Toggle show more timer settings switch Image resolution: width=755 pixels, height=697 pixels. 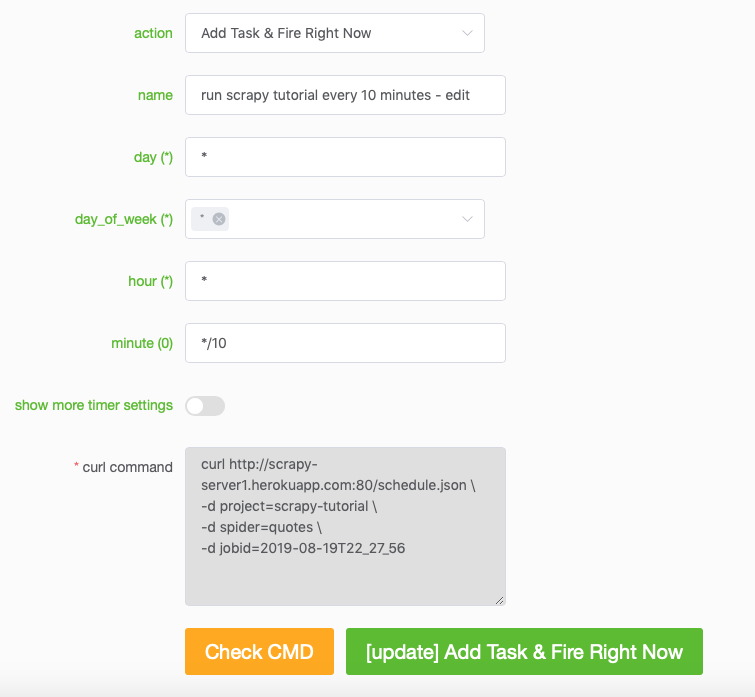pos(205,405)
